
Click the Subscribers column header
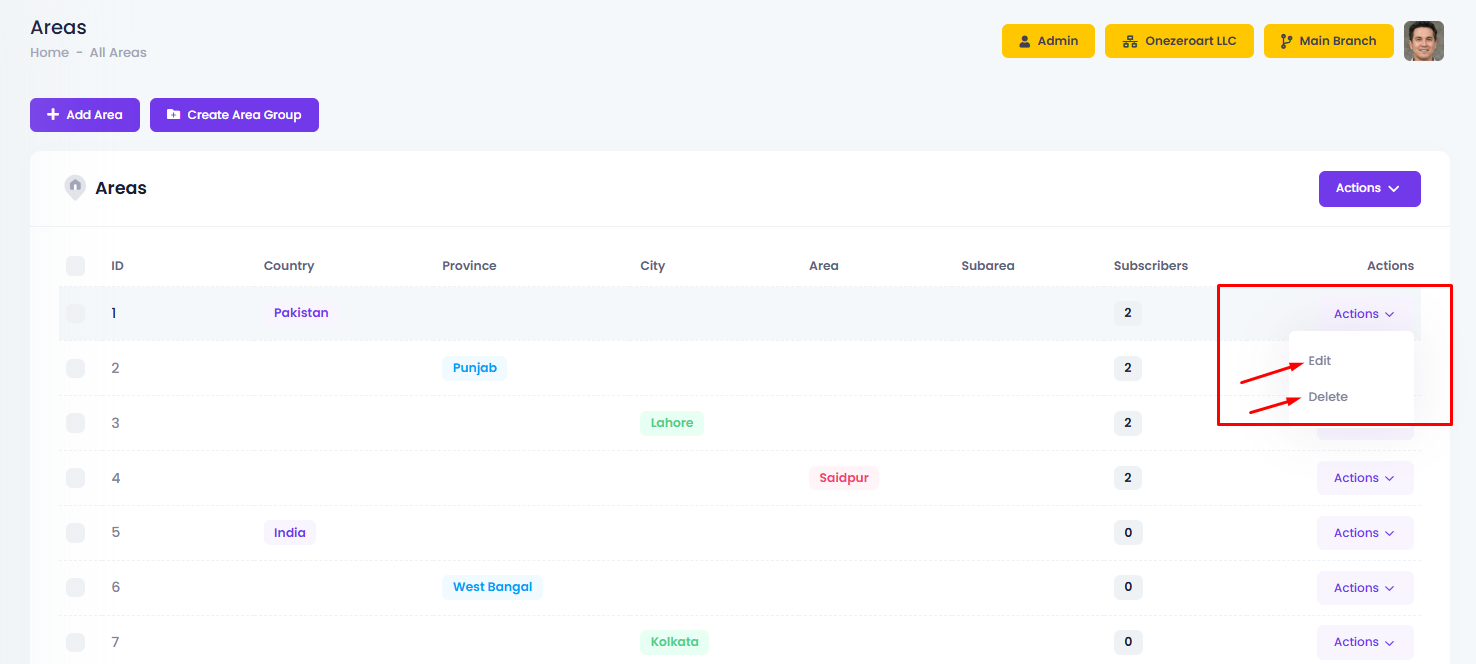click(x=1150, y=266)
